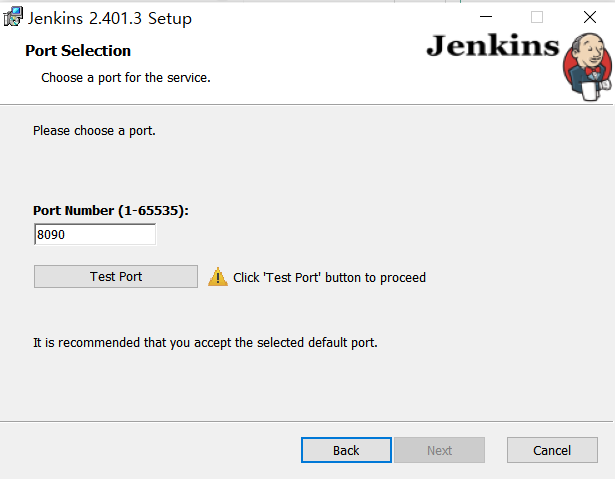Click the 'Port Selection' heading
The image size is (615, 479).
click(x=78, y=51)
